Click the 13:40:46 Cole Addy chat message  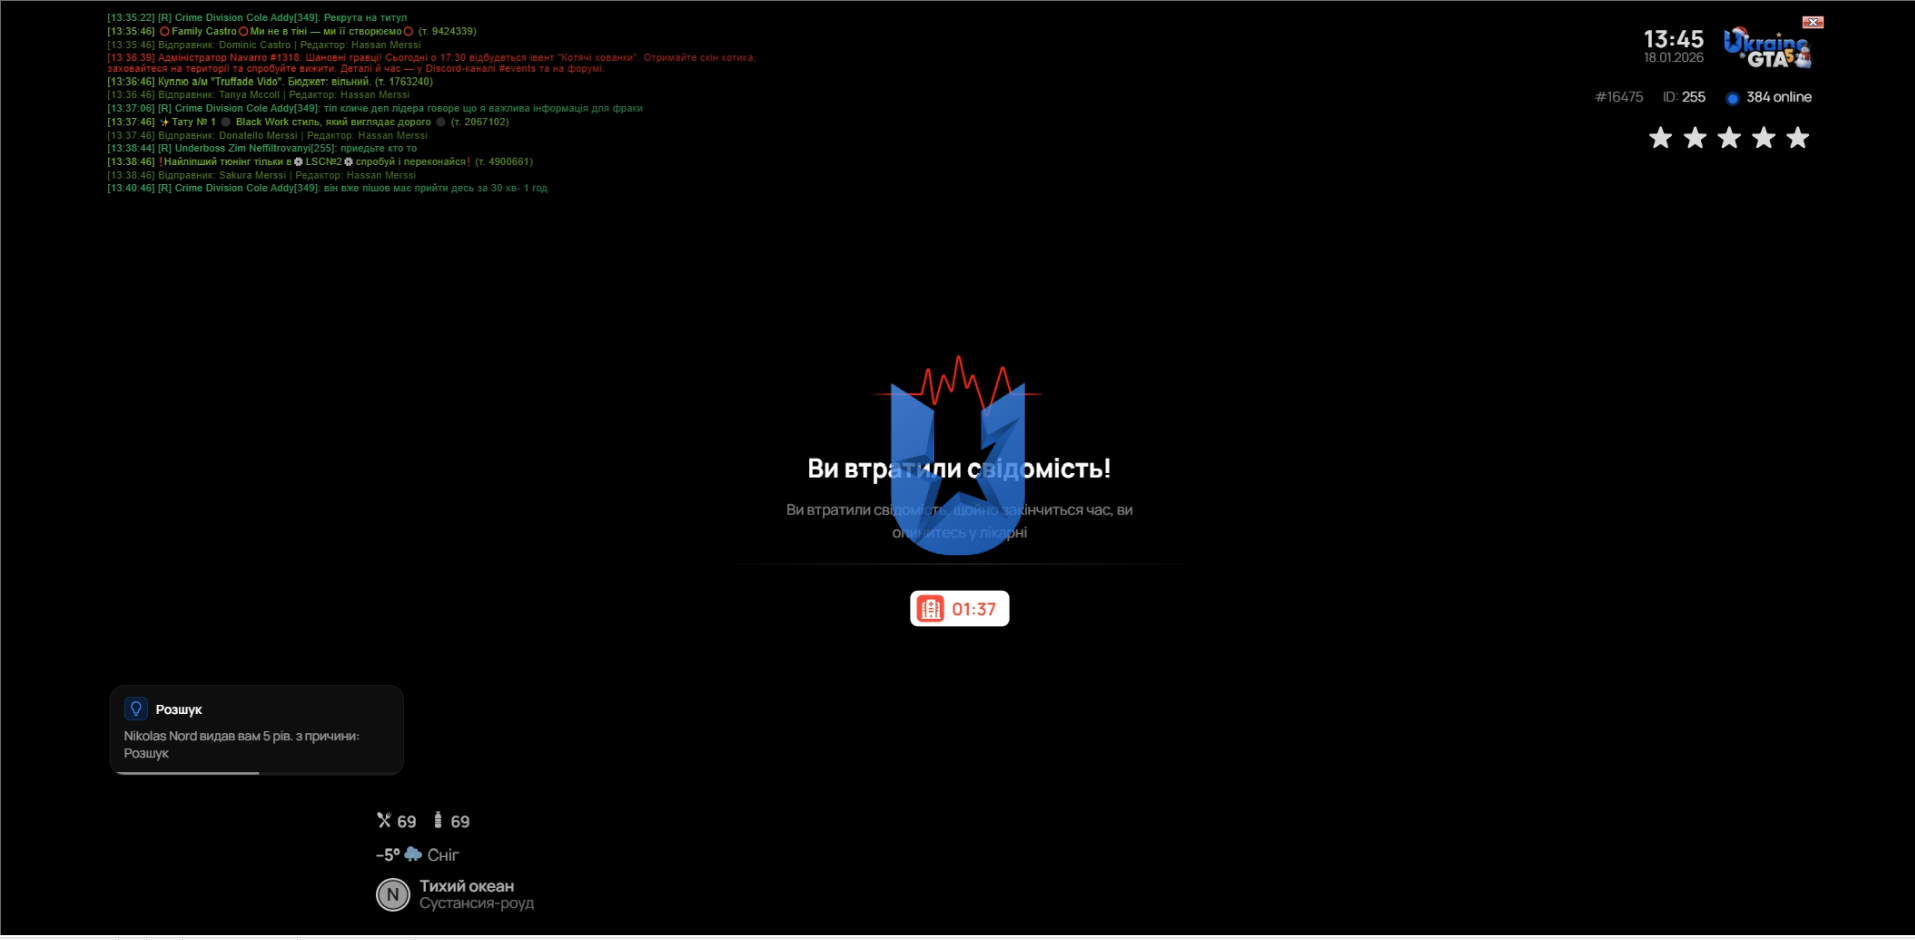click(x=327, y=188)
